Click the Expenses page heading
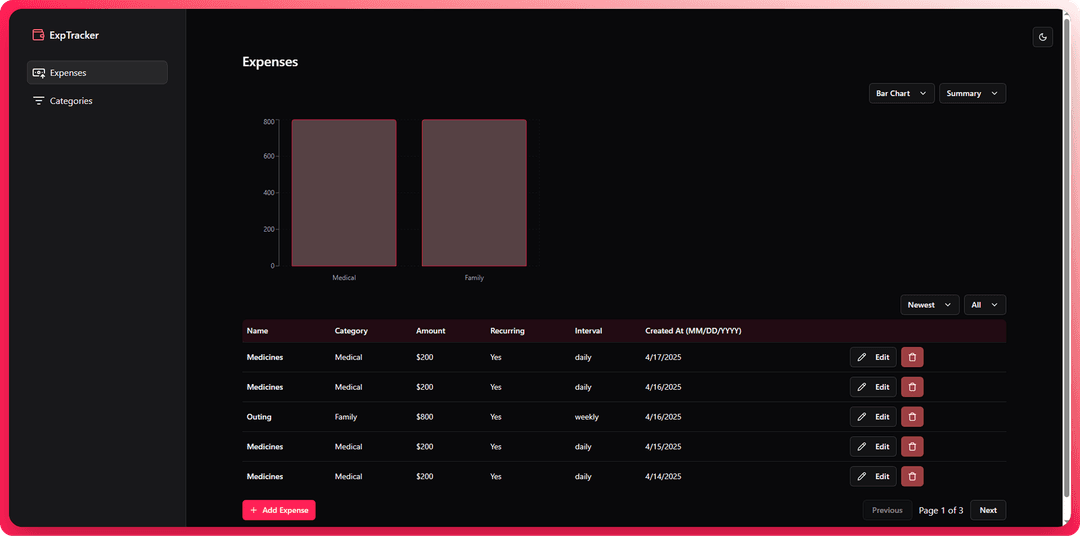The height and width of the screenshot is (536, 1080). pyautogui.click(x=270, y=62)
